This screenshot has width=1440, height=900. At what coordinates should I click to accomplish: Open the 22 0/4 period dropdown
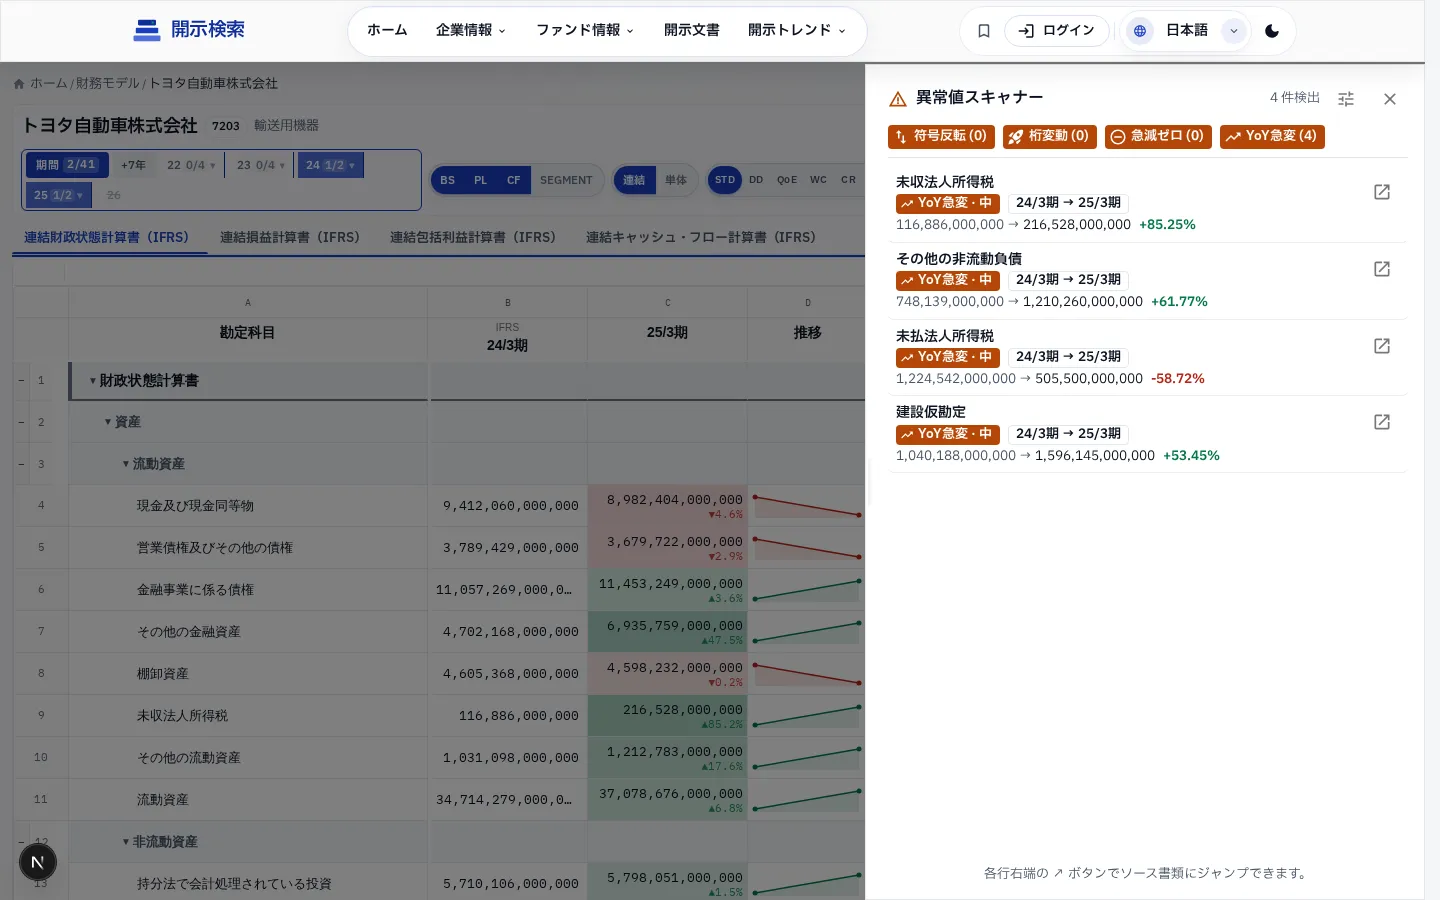pos(191,165)
